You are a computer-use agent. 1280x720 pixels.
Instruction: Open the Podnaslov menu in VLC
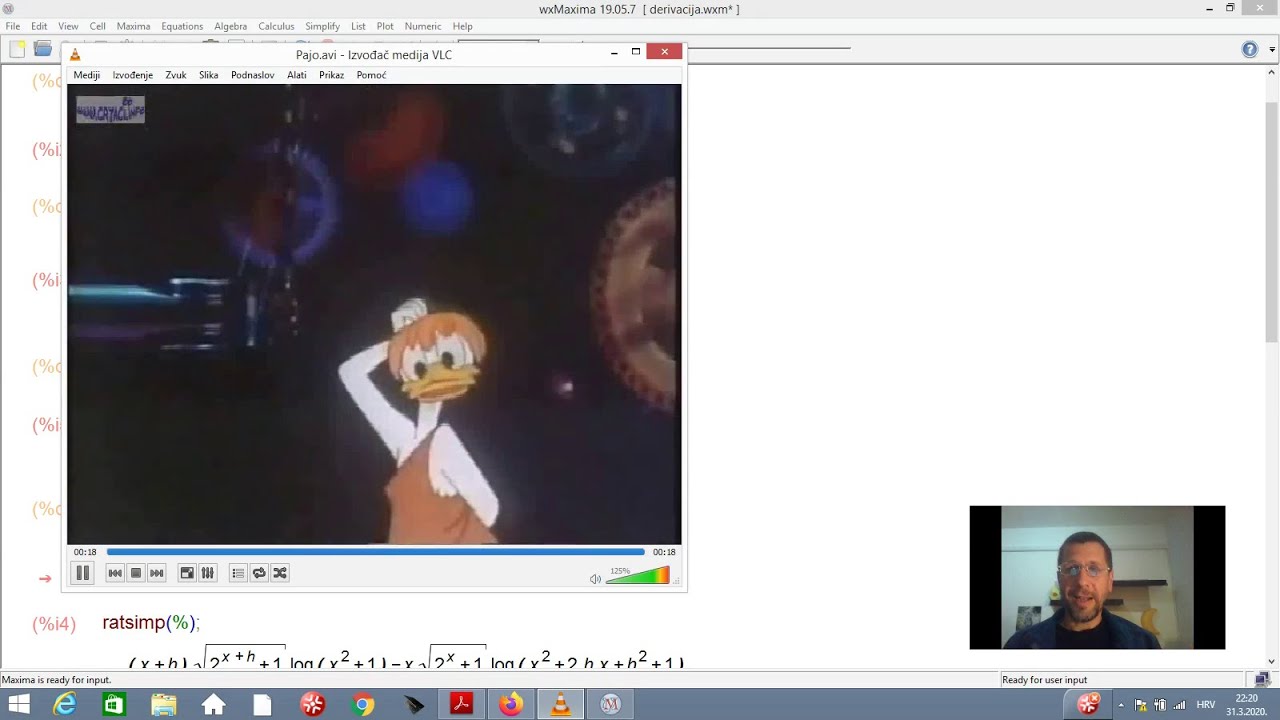[253, 75]
